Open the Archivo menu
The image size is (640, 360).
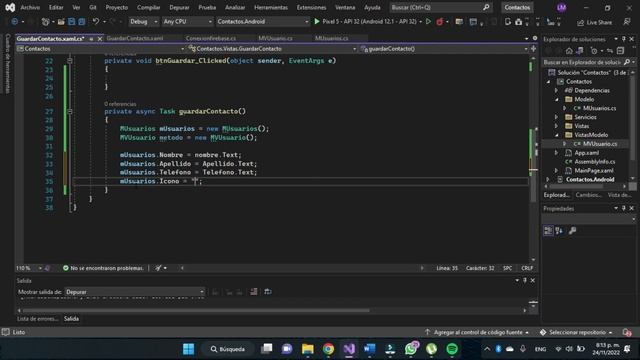[x=30, y=7]
